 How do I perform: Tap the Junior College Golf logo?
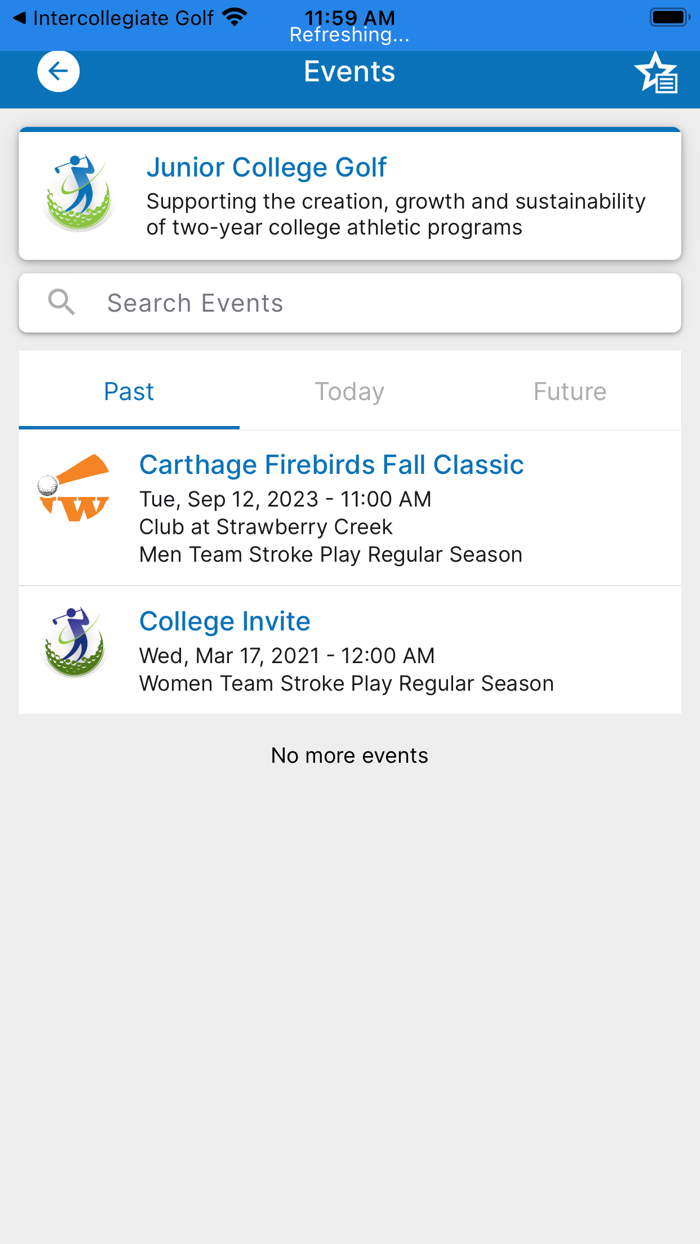(x=78, y=192)
